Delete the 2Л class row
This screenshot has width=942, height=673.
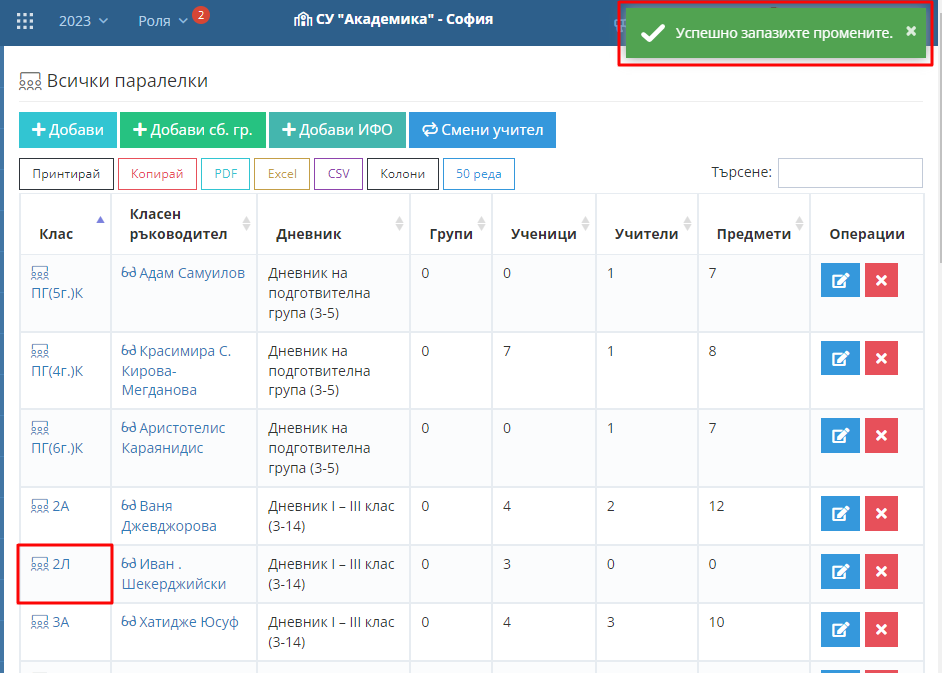click(881, 571)
